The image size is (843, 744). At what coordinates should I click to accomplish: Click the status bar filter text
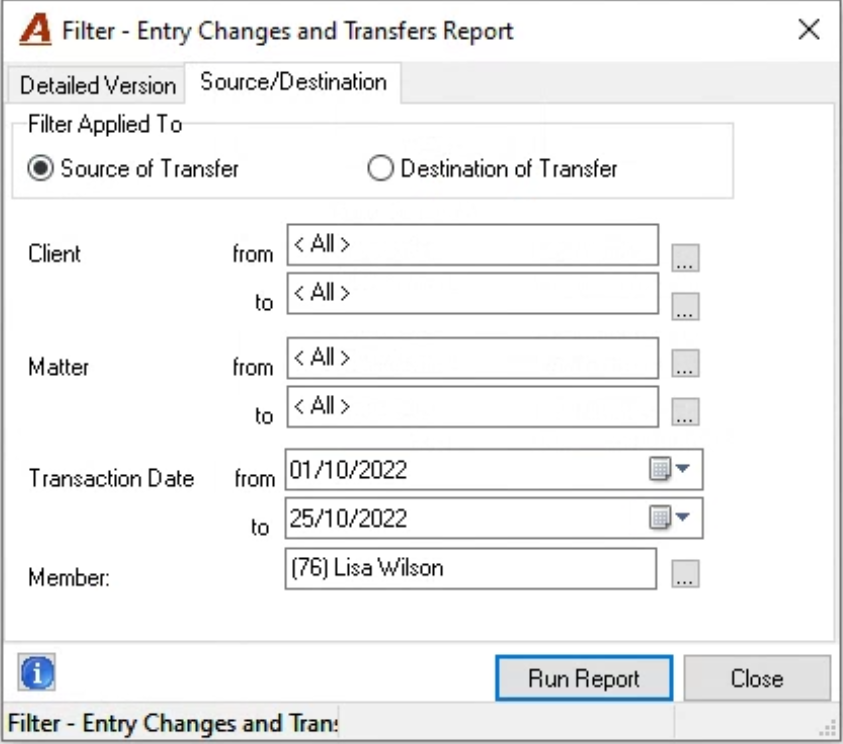tap(173, 723)
